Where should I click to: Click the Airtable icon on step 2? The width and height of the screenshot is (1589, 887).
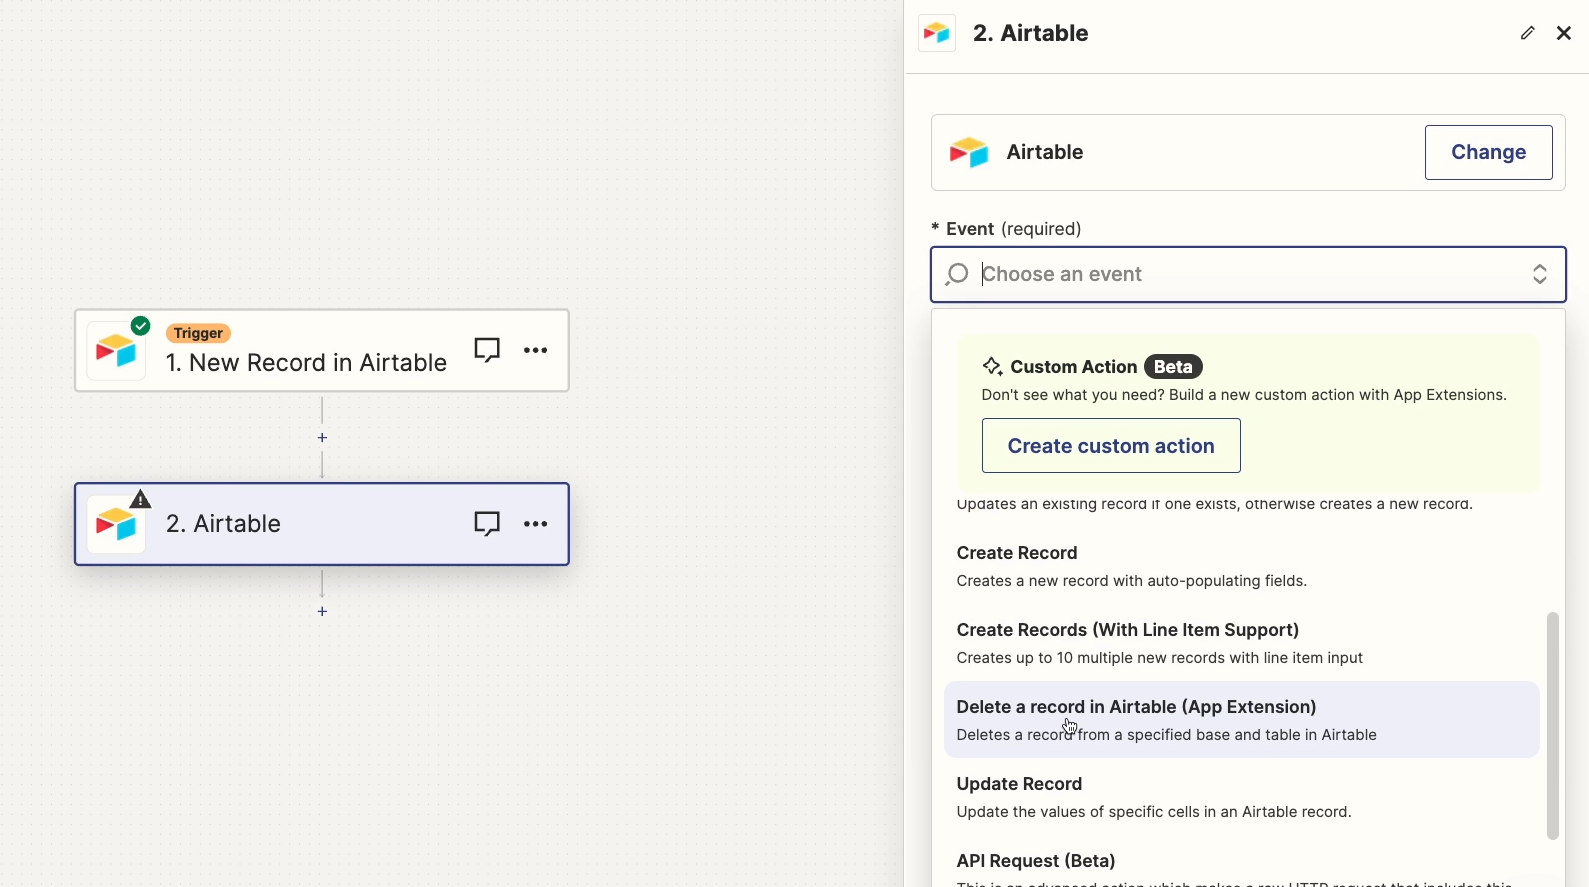coord(117,525)
